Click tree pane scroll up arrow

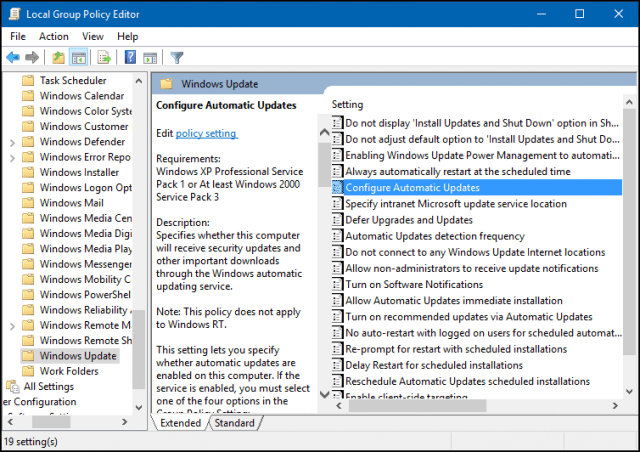(x=139, y=81)
